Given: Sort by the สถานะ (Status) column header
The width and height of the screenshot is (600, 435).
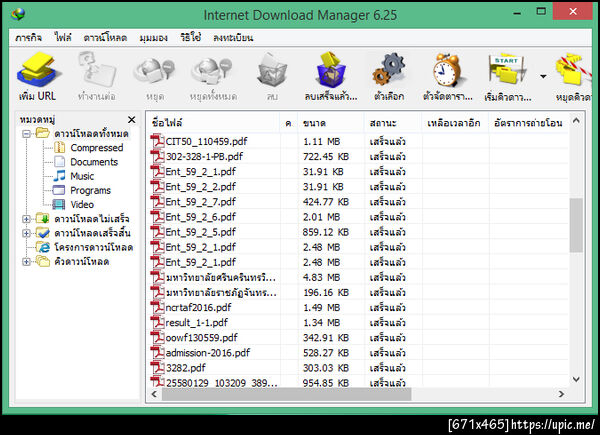Looking at the screenshot, I should coord(393,123).
